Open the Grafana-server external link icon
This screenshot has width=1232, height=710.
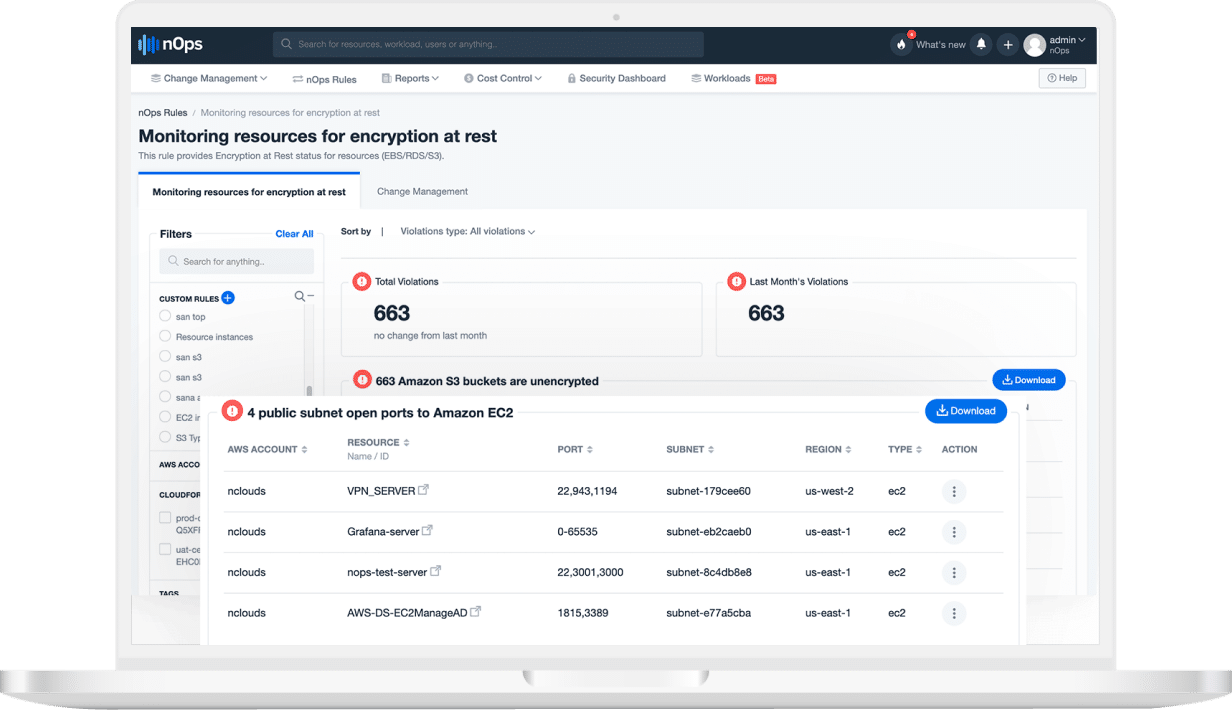[x=428, y=530]
